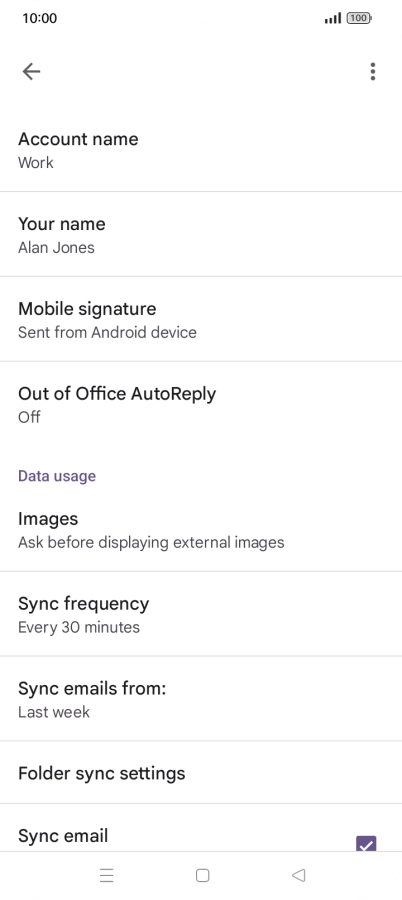Check the battery indicator in status bar
402x900 pixels.
pos(359,18)
